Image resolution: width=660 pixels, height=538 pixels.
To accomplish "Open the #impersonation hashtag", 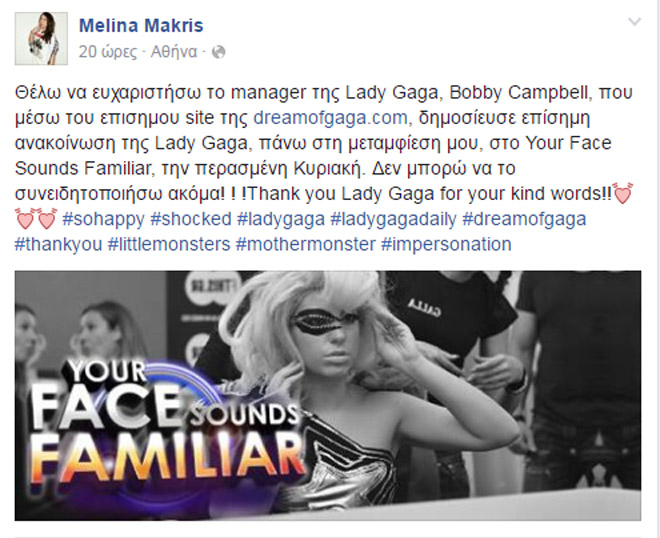I will point(446,245).
